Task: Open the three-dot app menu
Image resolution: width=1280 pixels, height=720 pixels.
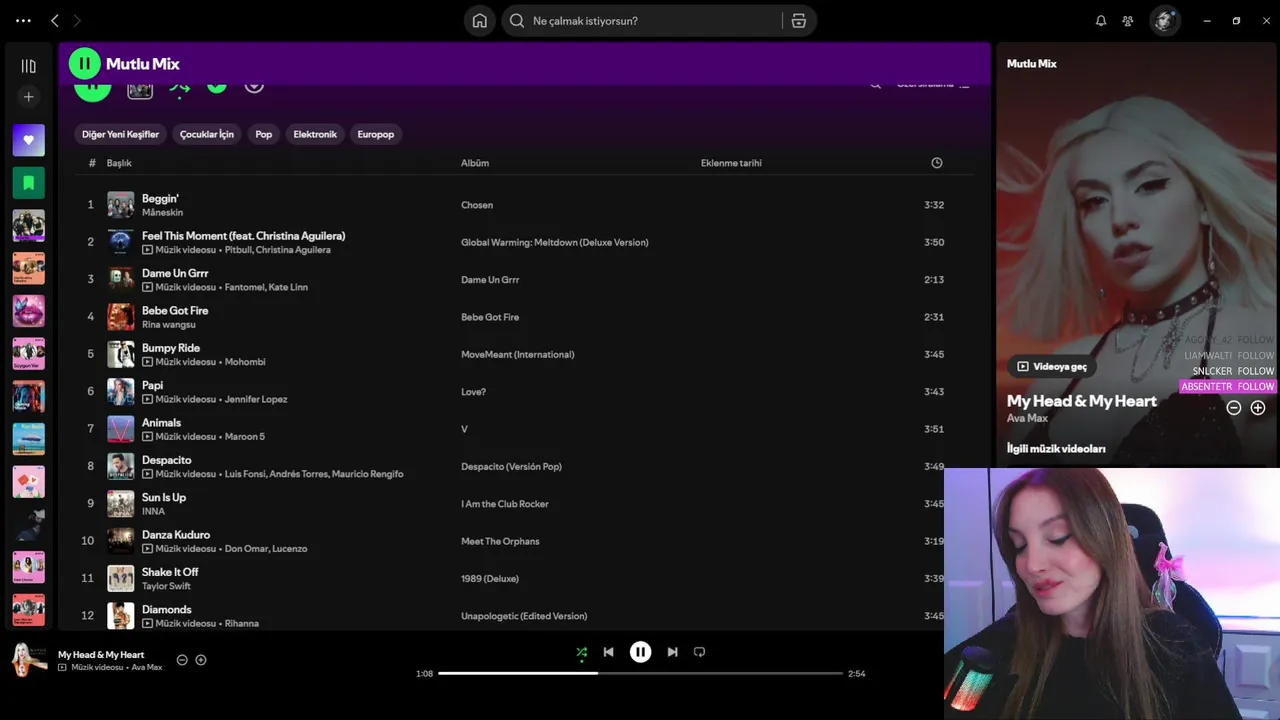Action: click(23, 20)
